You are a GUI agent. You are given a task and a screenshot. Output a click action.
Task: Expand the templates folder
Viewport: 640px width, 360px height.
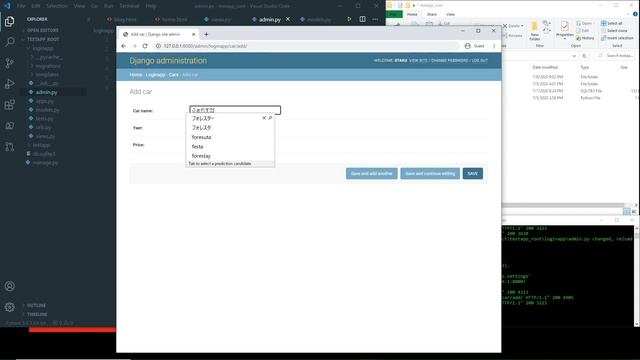(44, 75)
